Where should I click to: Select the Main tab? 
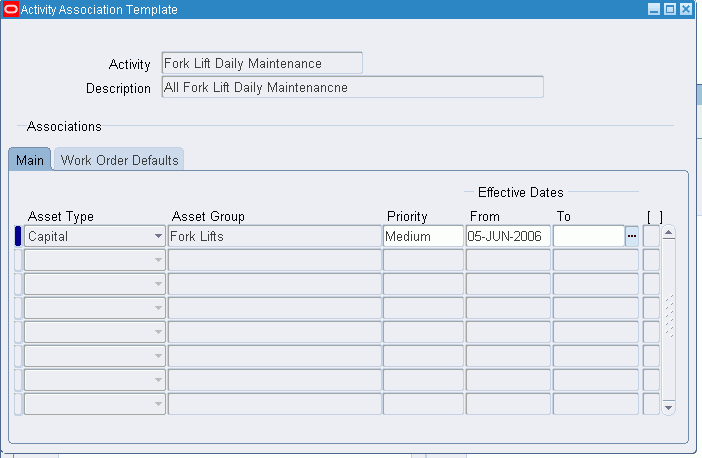pos(30,160)
